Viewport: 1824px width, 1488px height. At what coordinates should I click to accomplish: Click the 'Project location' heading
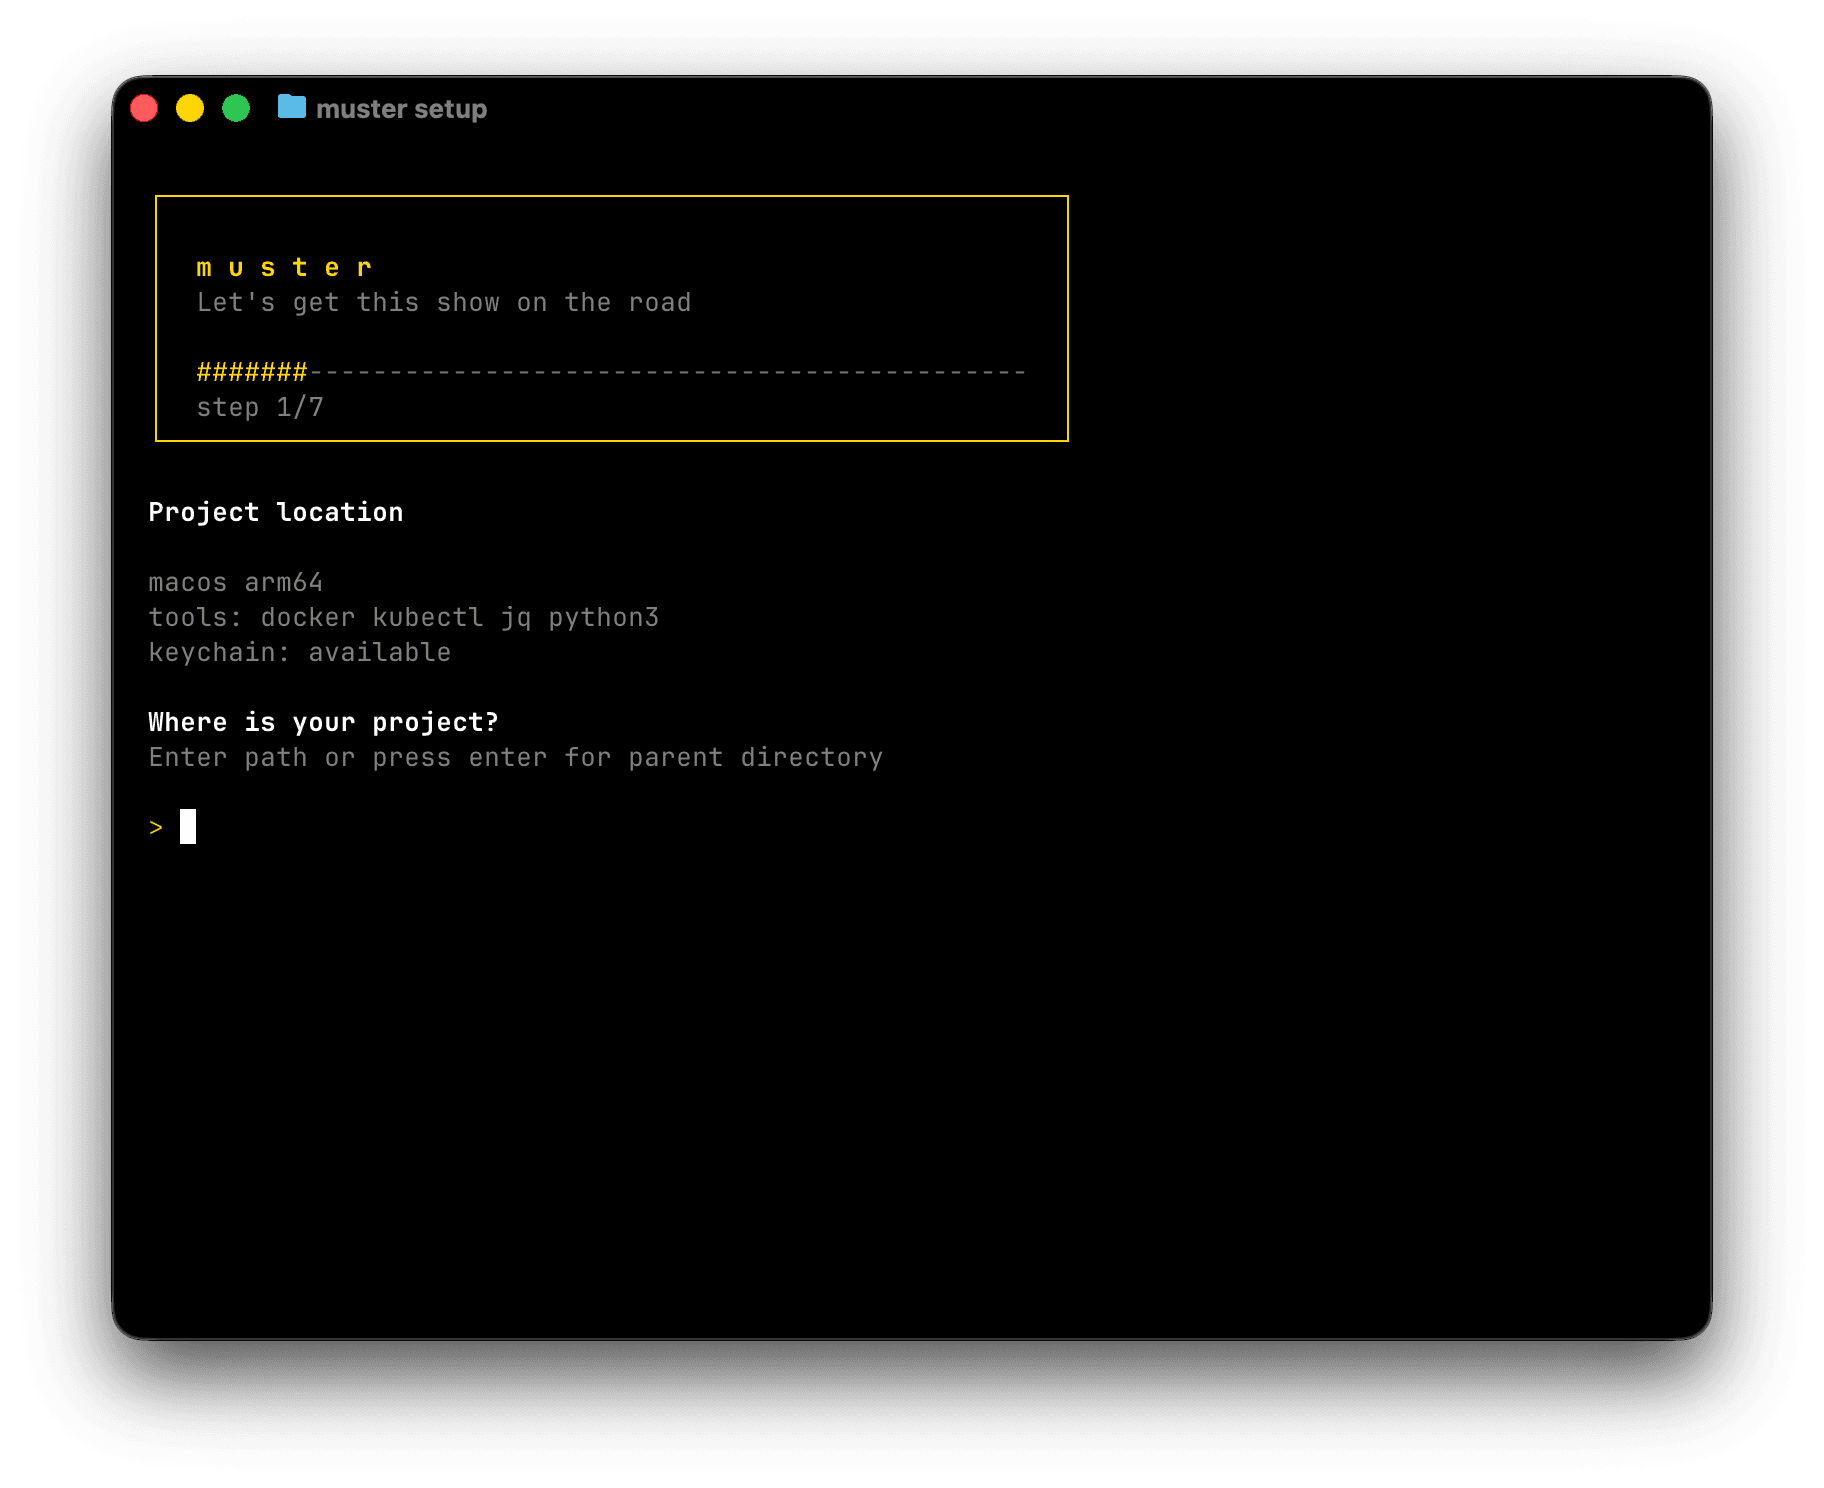276,512
